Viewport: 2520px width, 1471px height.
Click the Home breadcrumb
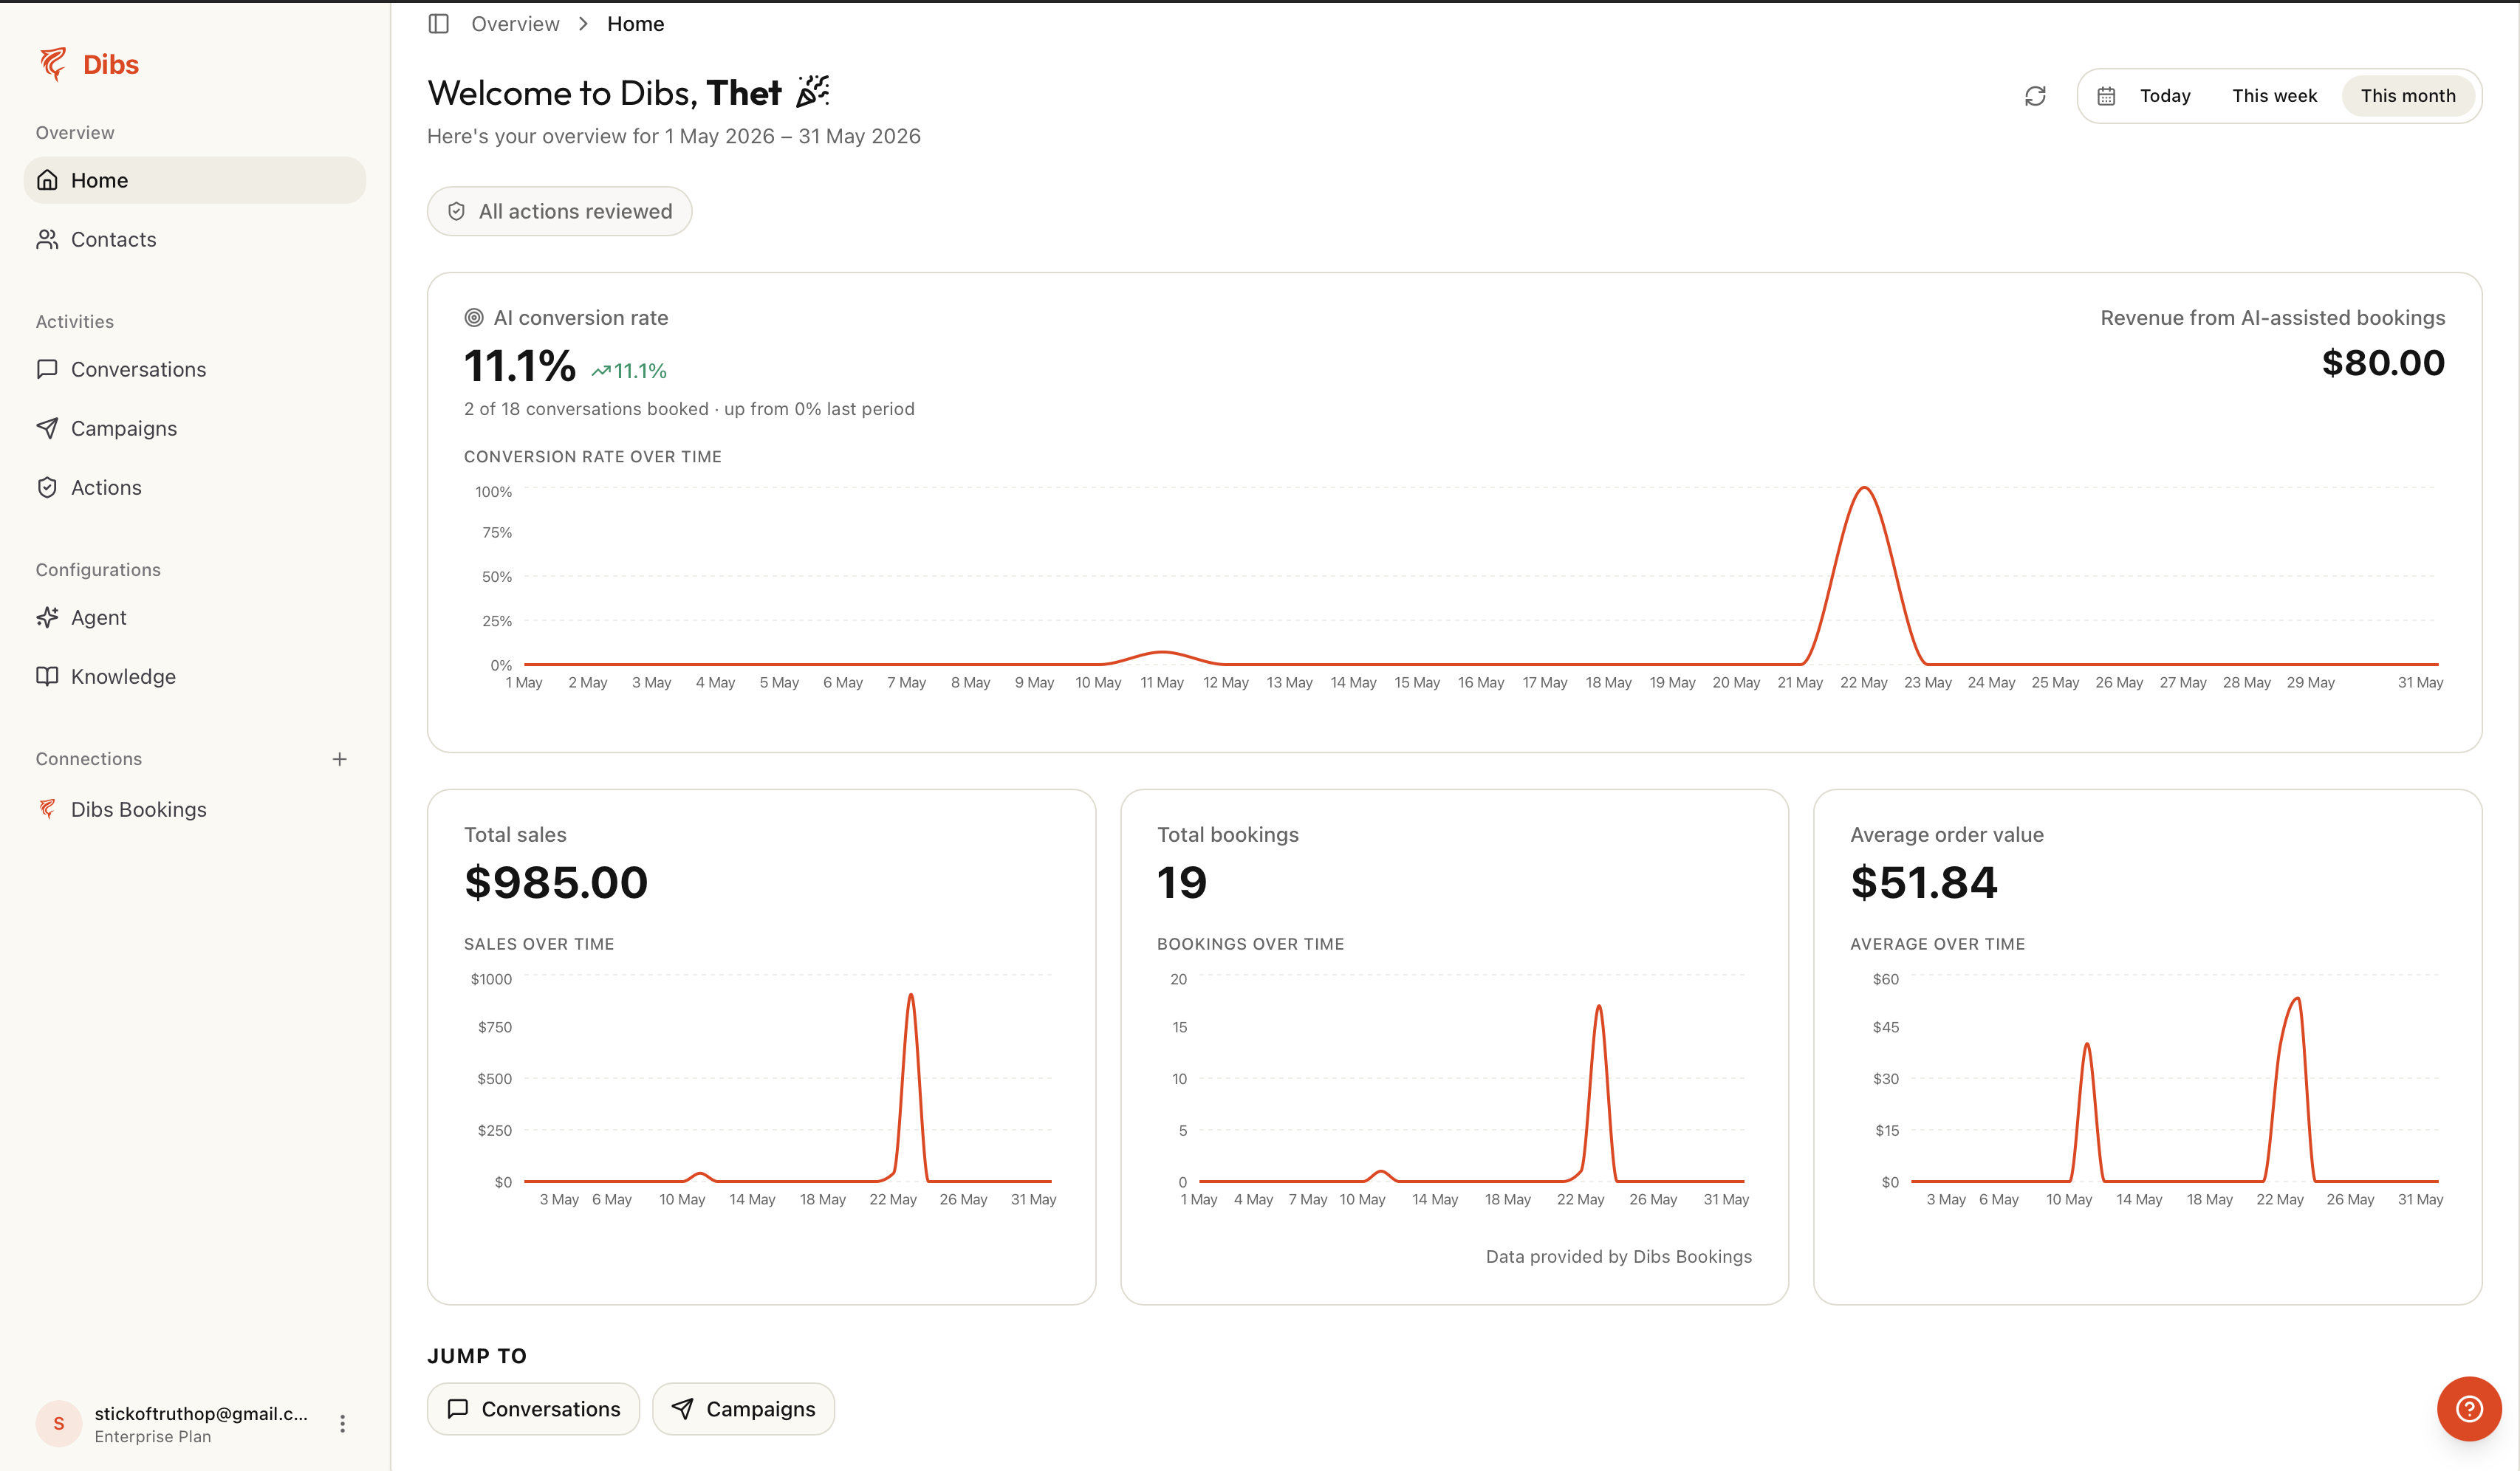pyautogui.click(x=635, y=24)
